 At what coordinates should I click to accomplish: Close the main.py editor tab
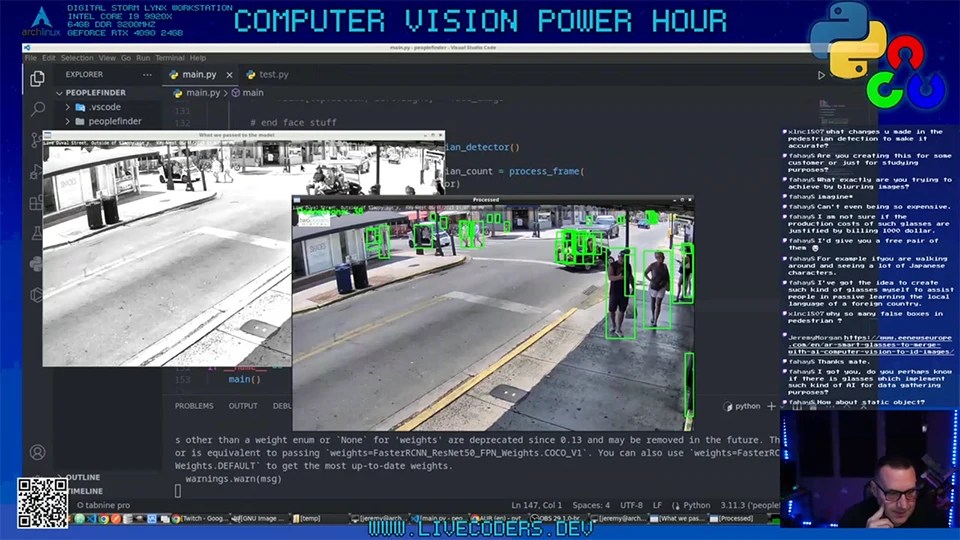(230, 75)
